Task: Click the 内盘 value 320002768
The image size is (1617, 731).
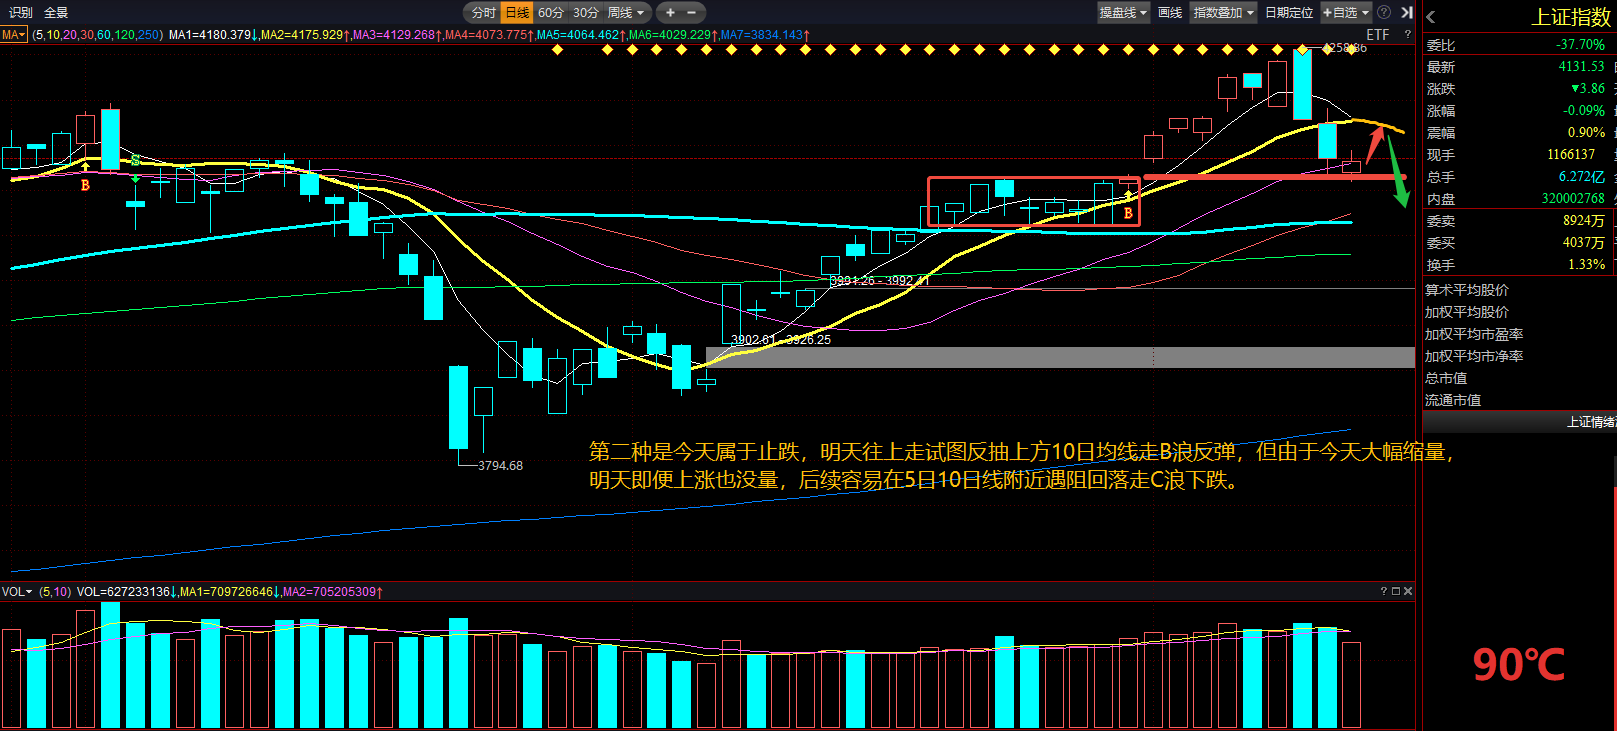Action: [x=1573, y=199]
